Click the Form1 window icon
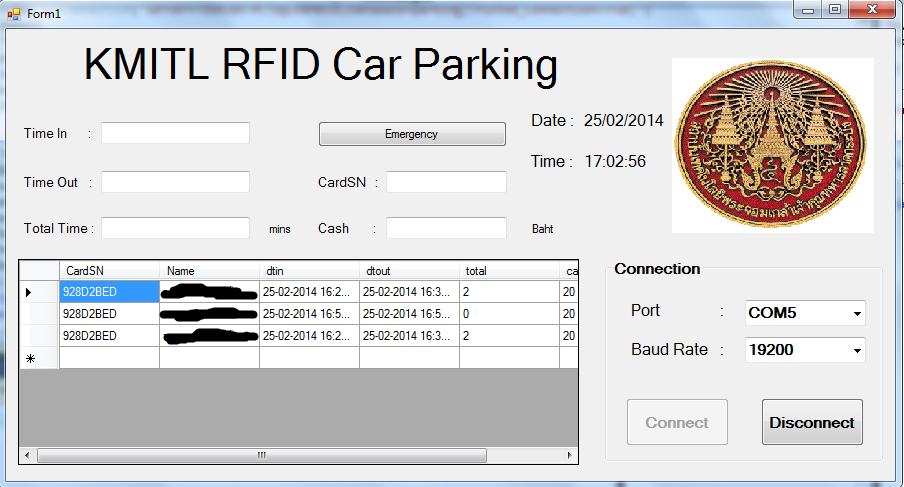Image resolution: width=904 pixels, height=487 pixels. click(14, 13)
